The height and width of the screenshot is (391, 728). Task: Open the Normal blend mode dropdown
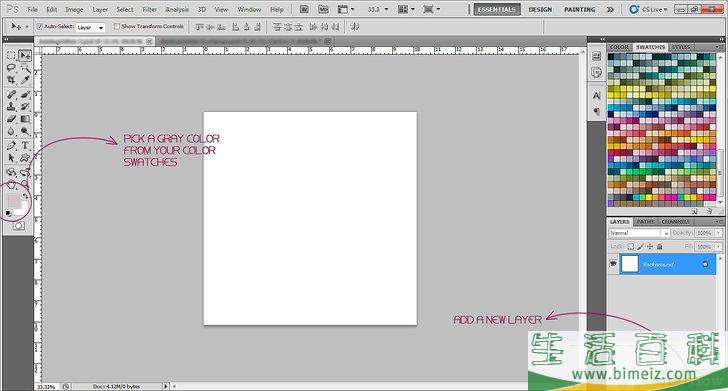639,233
